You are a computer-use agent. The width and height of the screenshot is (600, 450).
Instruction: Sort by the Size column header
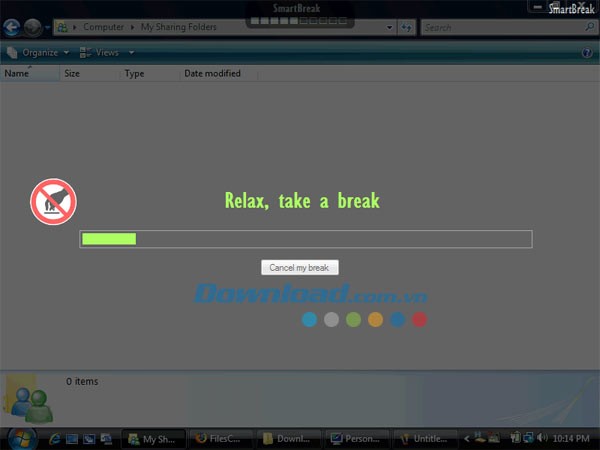pyautogui.click(x=89, y=73)
